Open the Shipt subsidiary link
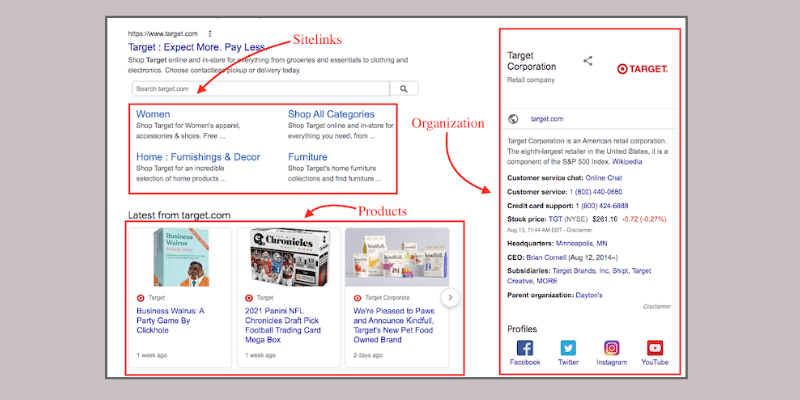800x400 pixels. coord(618,271)
